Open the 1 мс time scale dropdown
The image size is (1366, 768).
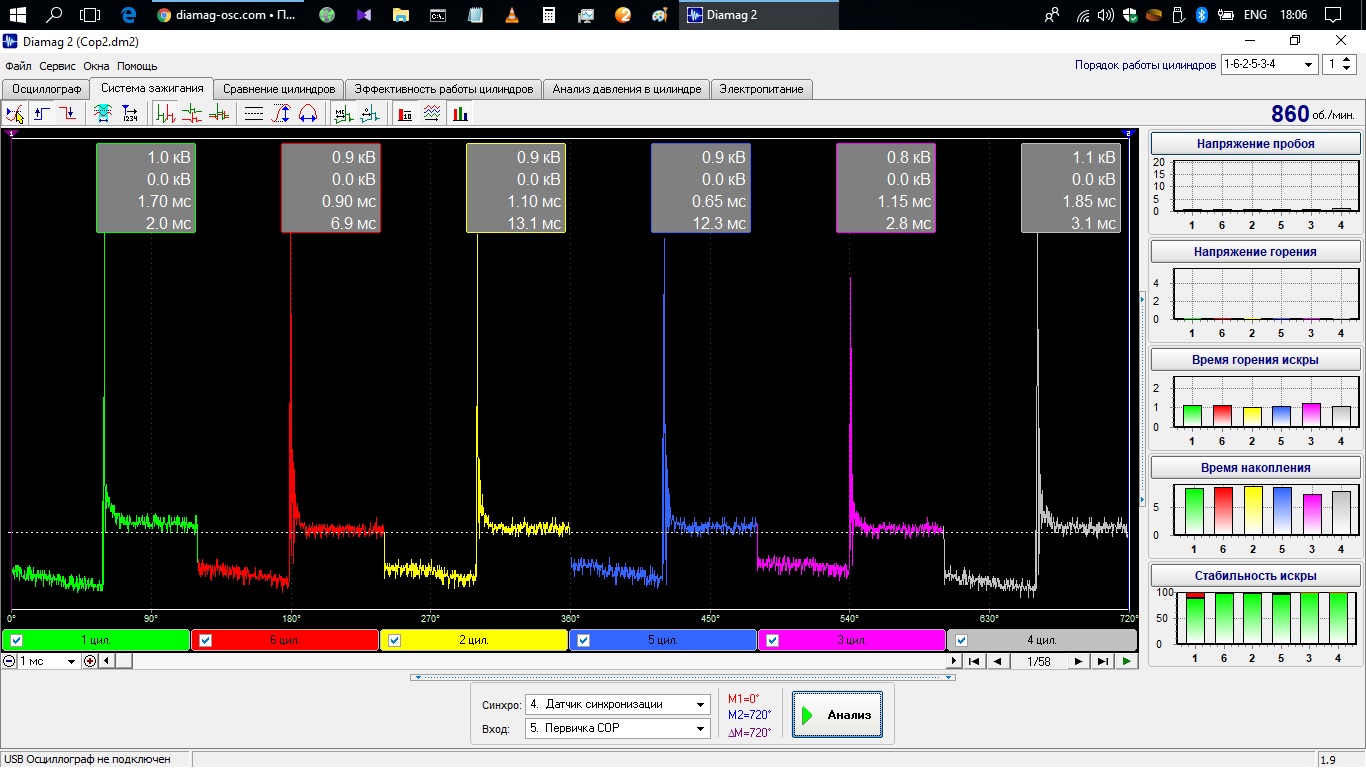point(48,661)
